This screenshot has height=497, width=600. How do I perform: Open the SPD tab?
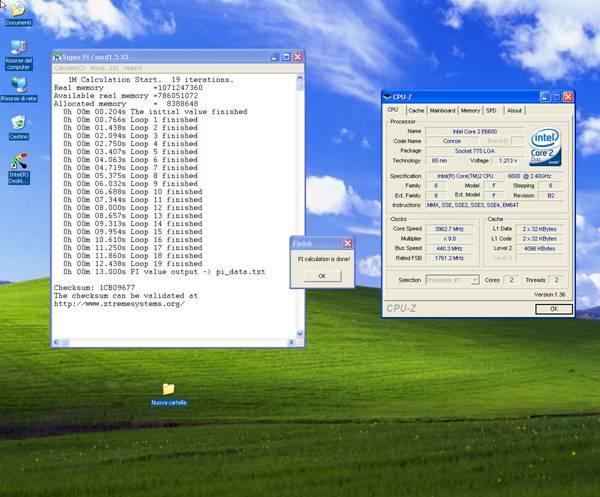click(492, 110)
